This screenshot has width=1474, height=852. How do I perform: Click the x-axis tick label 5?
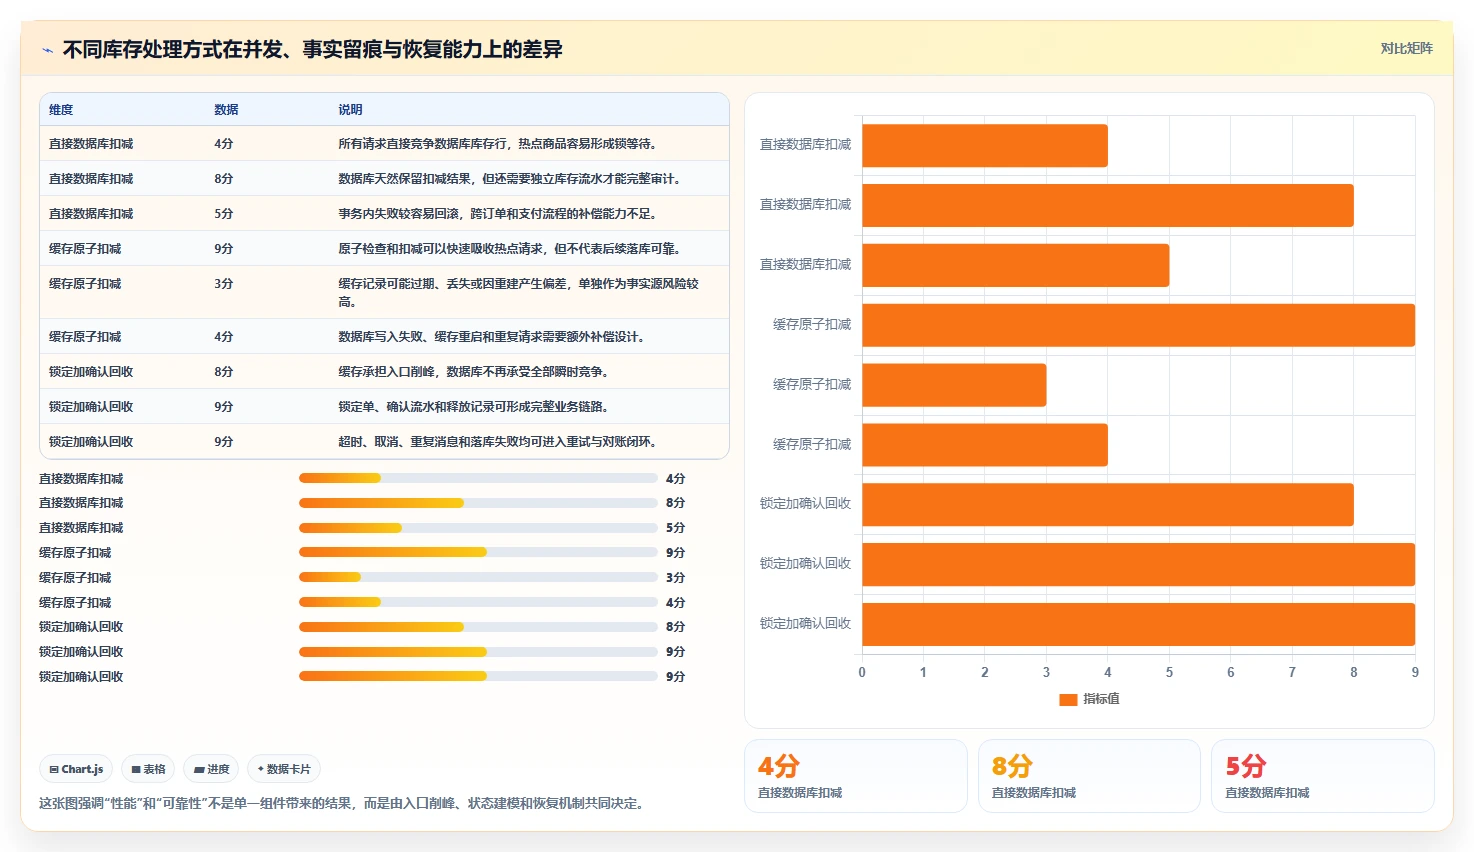point(1169,672)
